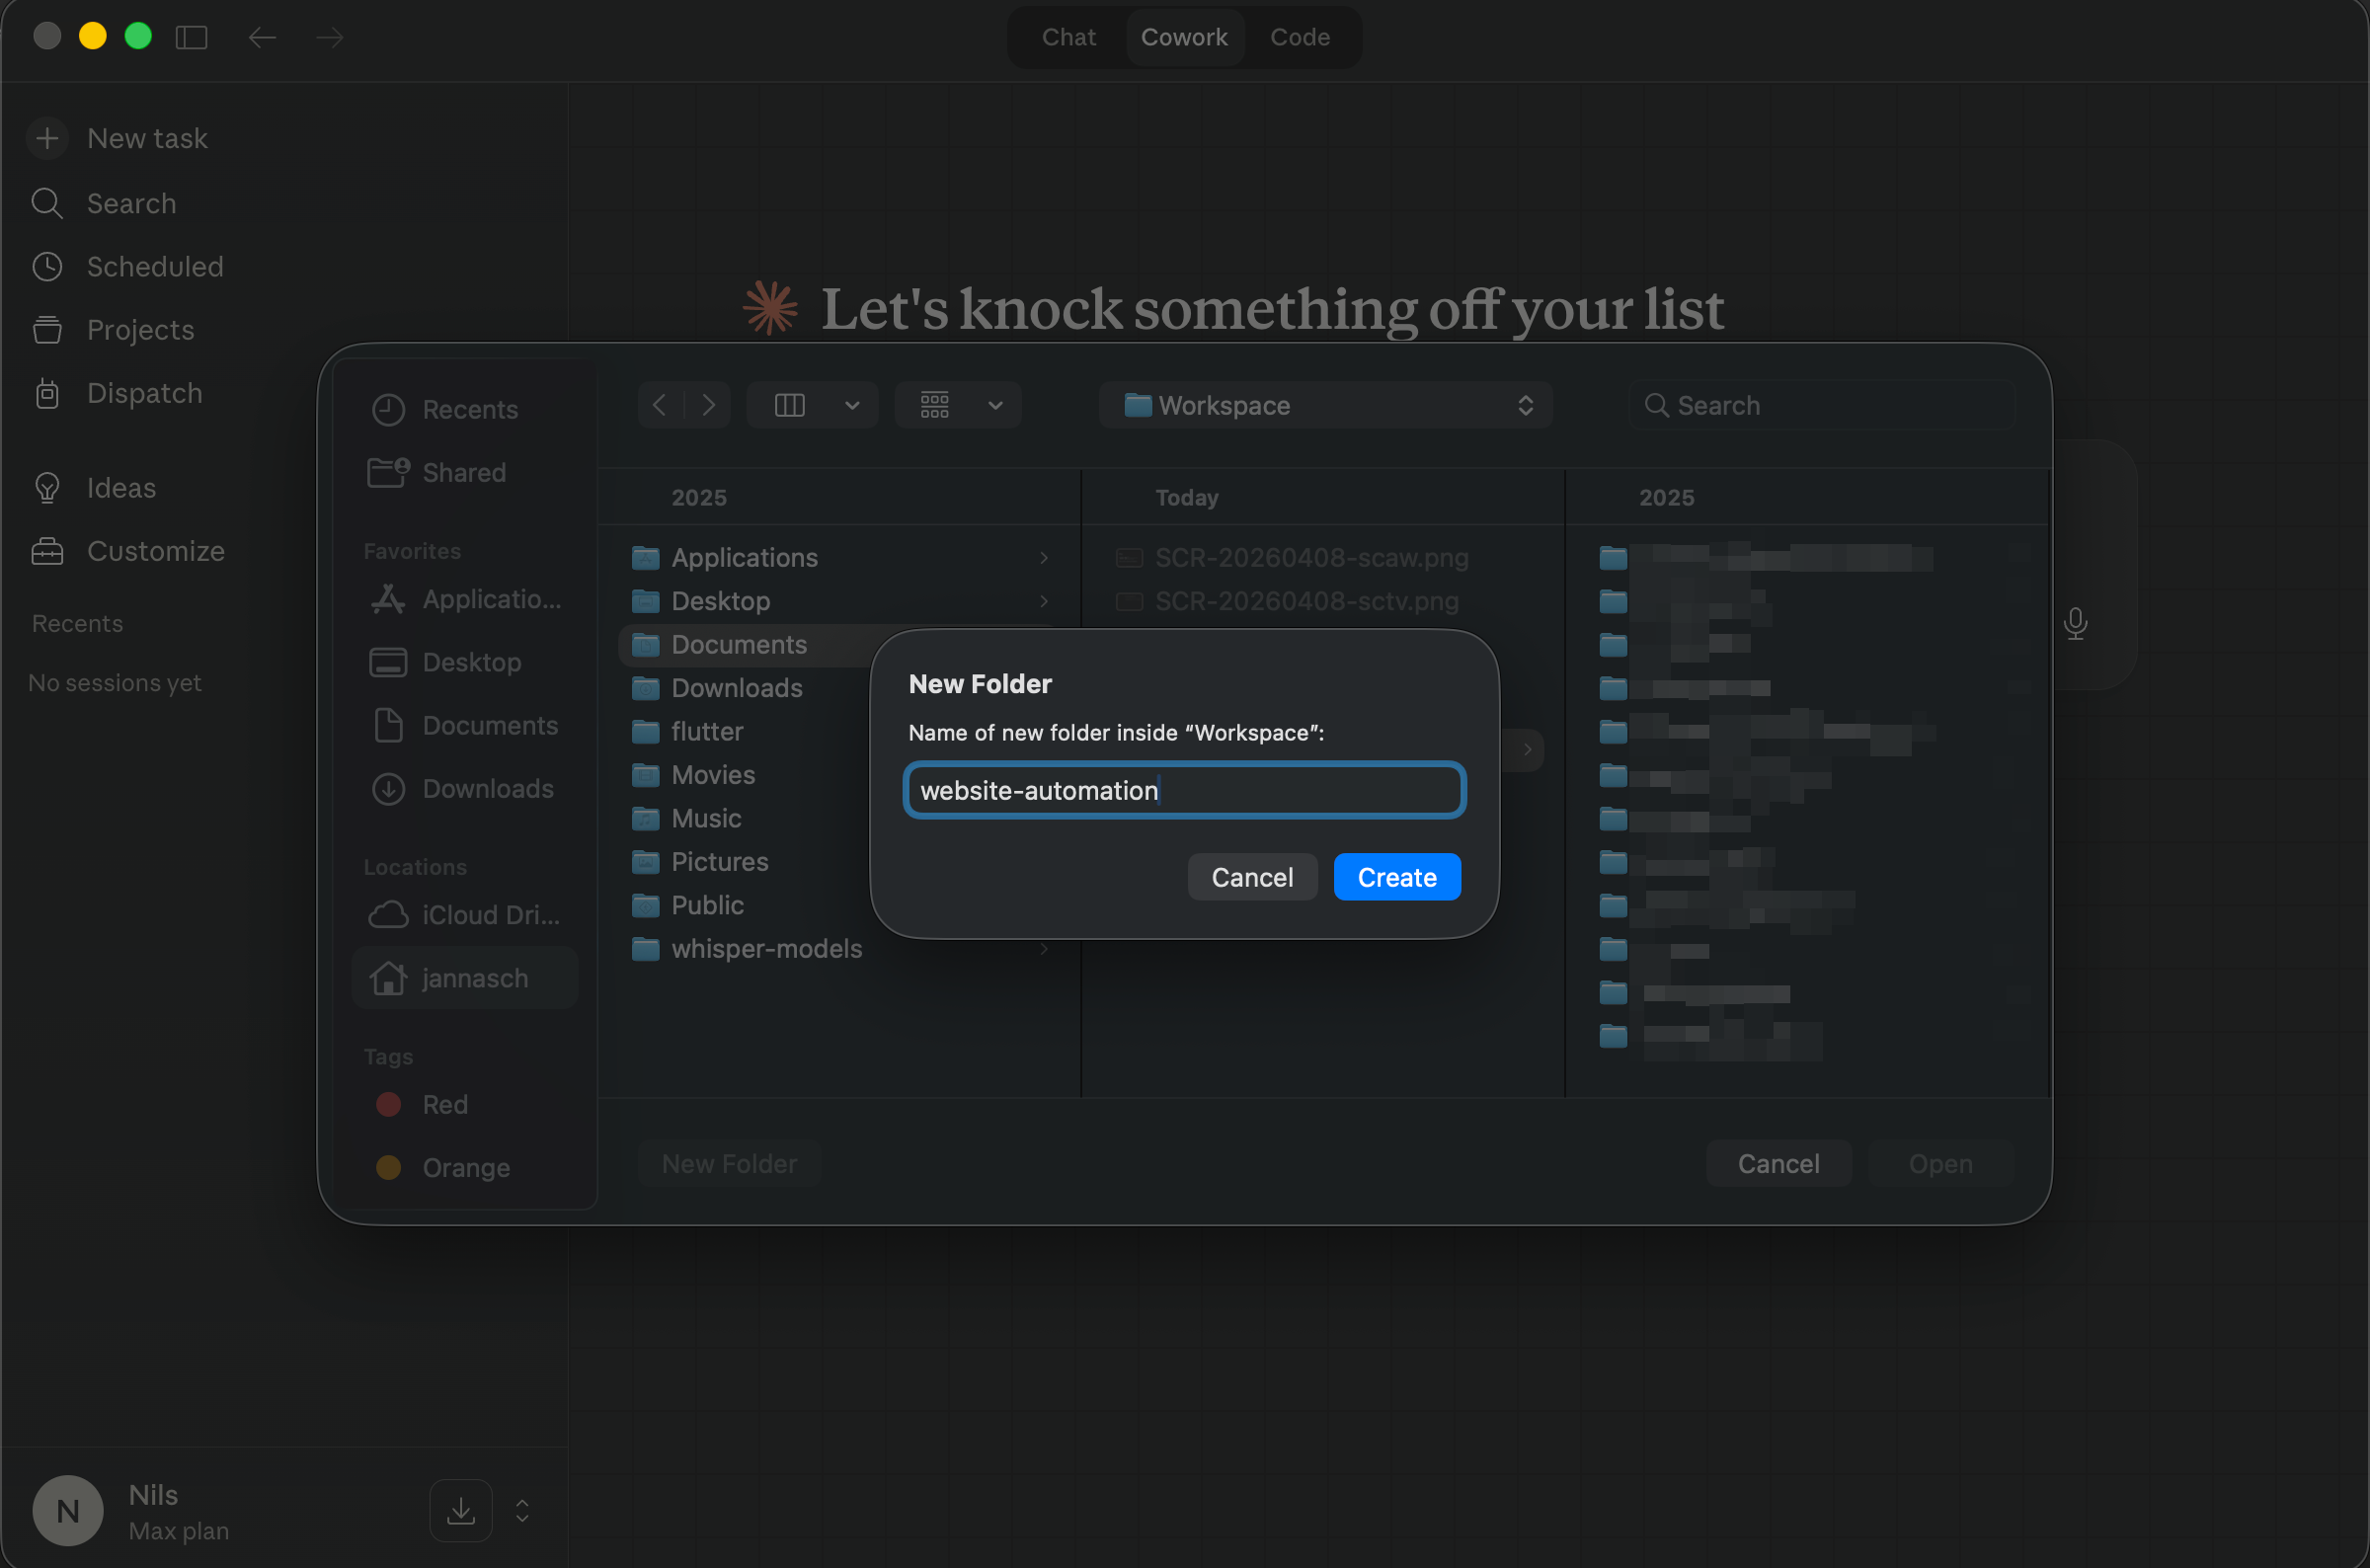This screenshot has height=1568, width=2370.
Task: Switch to the Chat tab
Action: 1068,37
